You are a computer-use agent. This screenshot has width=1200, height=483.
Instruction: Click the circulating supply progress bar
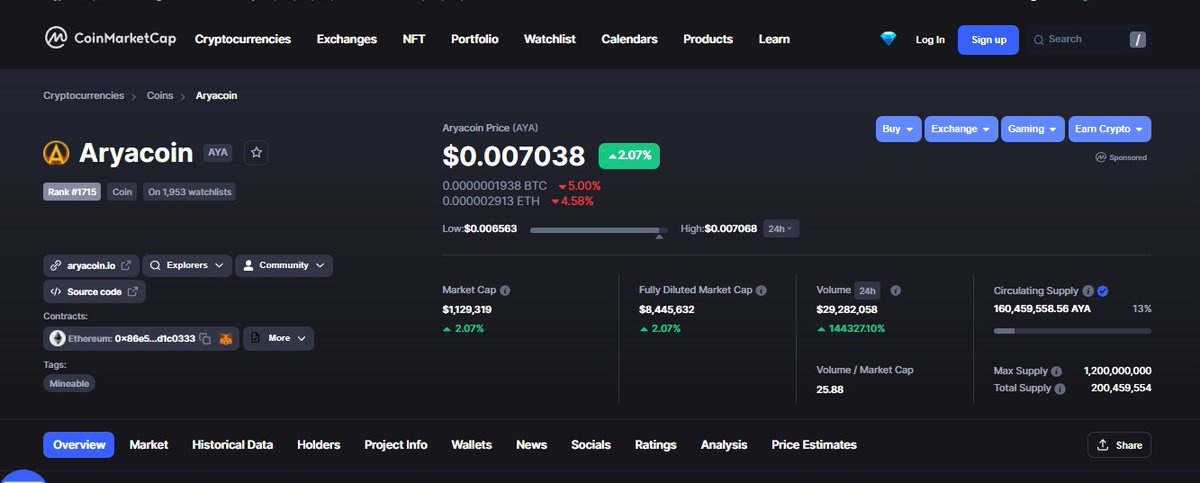coord(1072,330)
